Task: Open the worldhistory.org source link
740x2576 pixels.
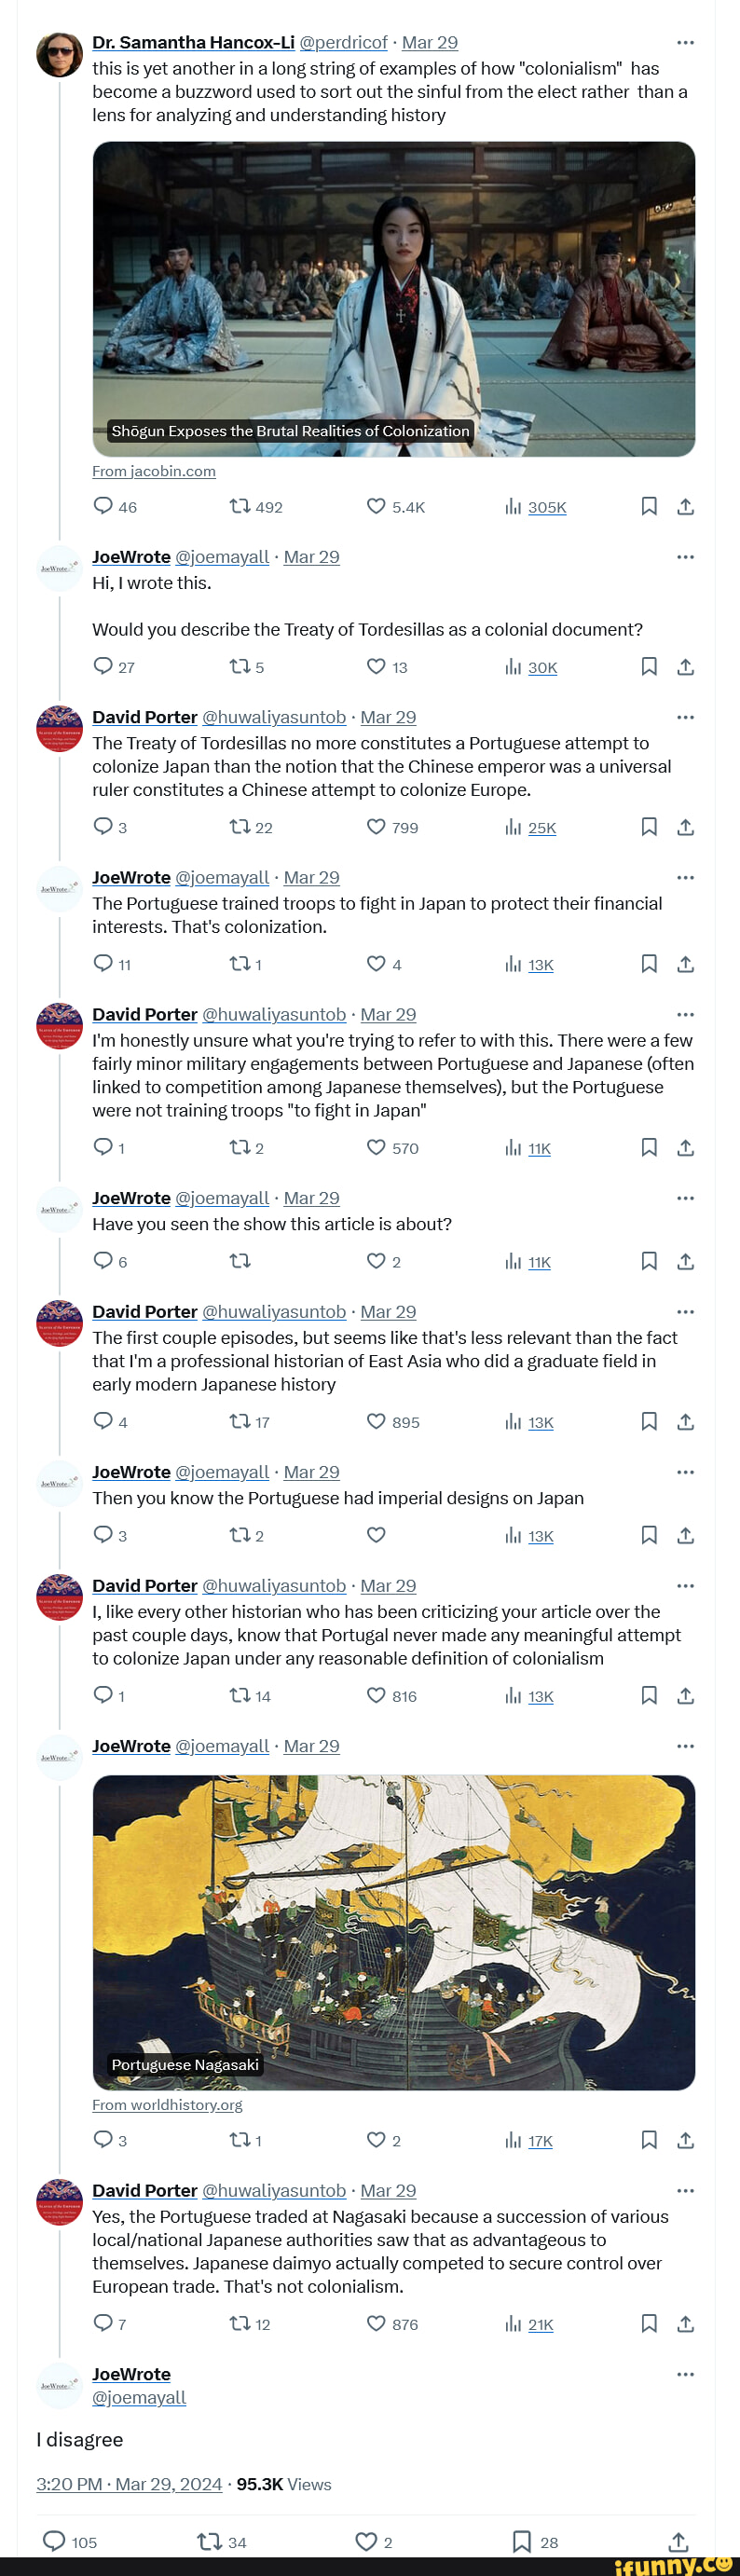Action: [167, 2105]
